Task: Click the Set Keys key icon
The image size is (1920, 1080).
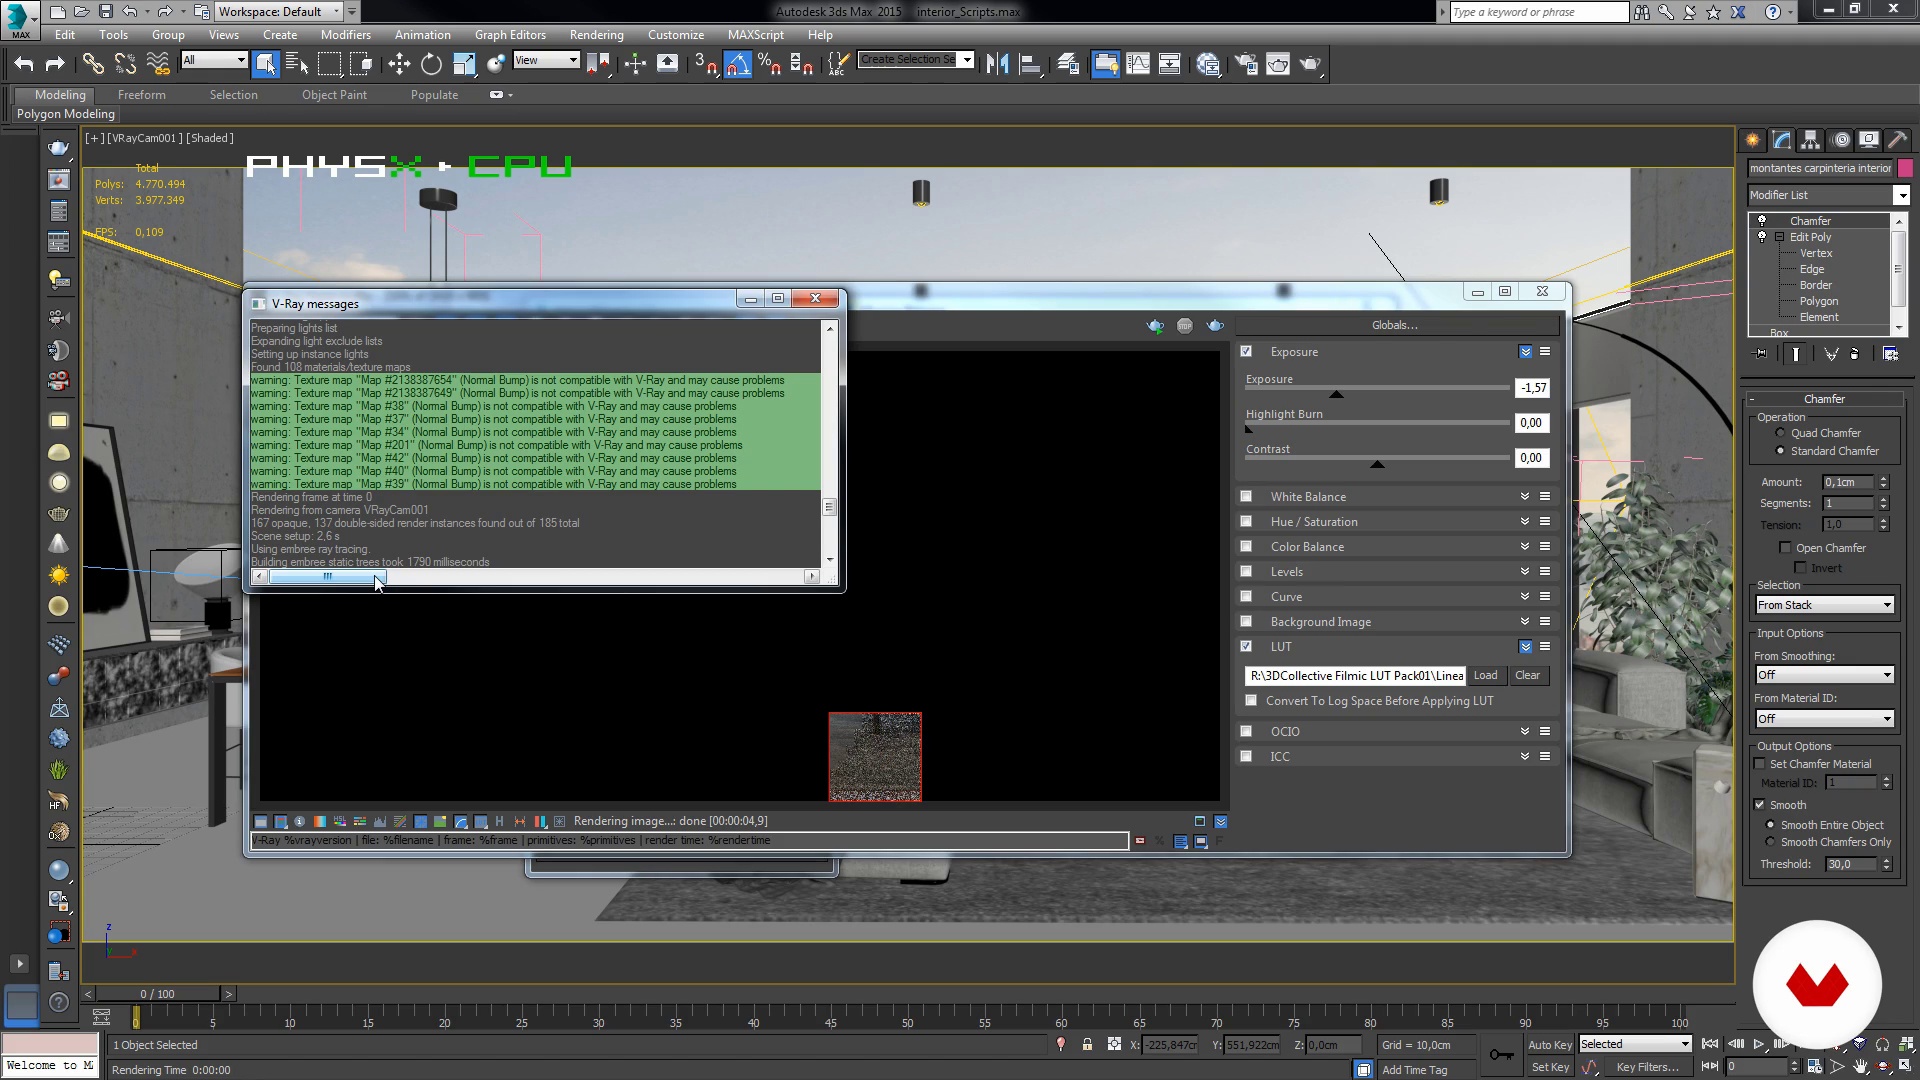Action: (x=1501, y=1055)
